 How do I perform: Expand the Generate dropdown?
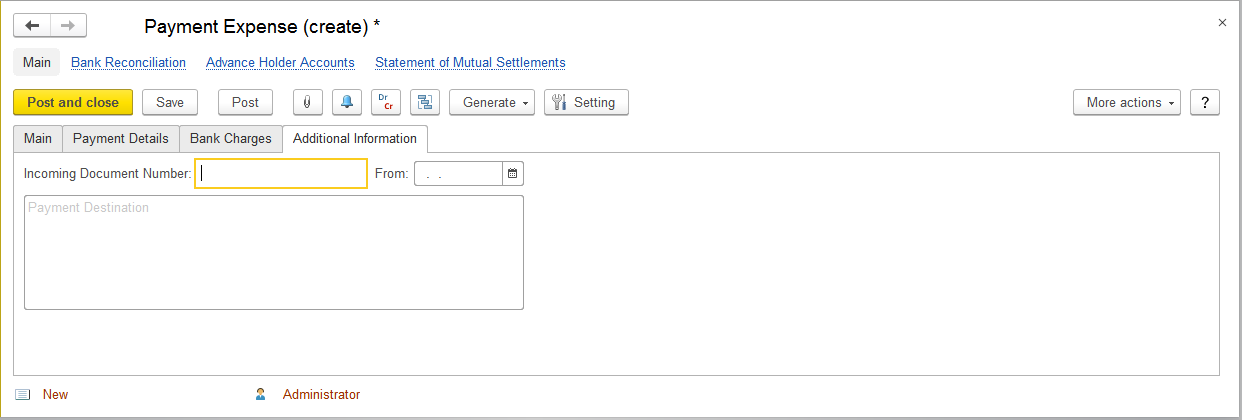pos(492,102)
